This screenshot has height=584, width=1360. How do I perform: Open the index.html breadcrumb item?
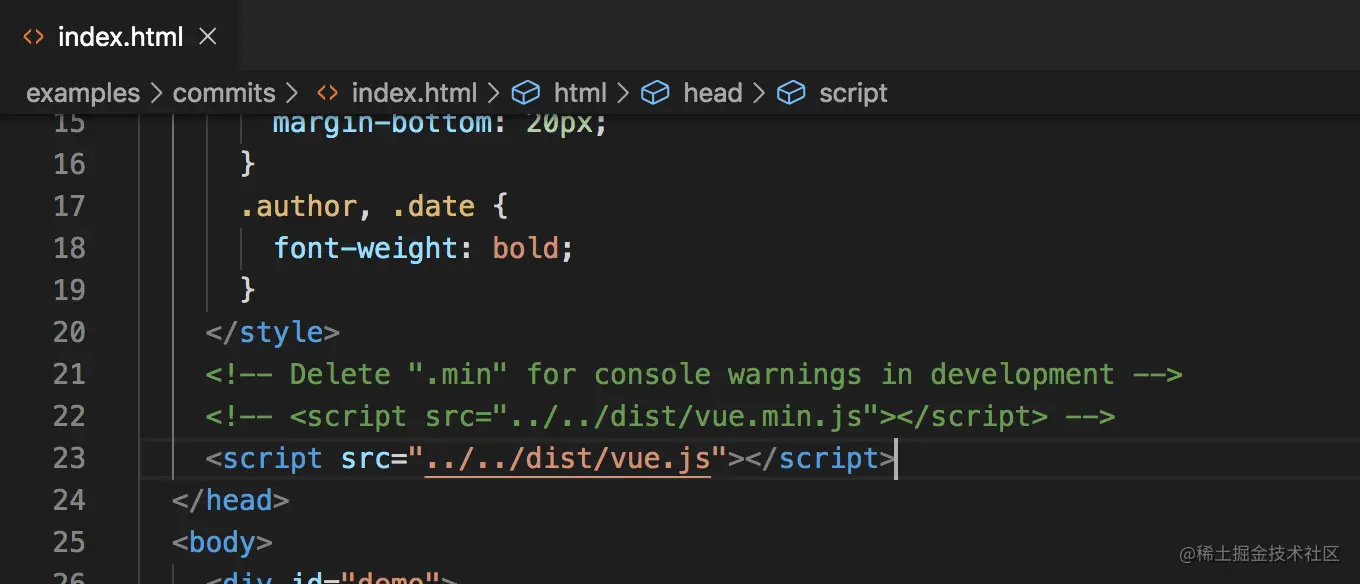[414, 93]
